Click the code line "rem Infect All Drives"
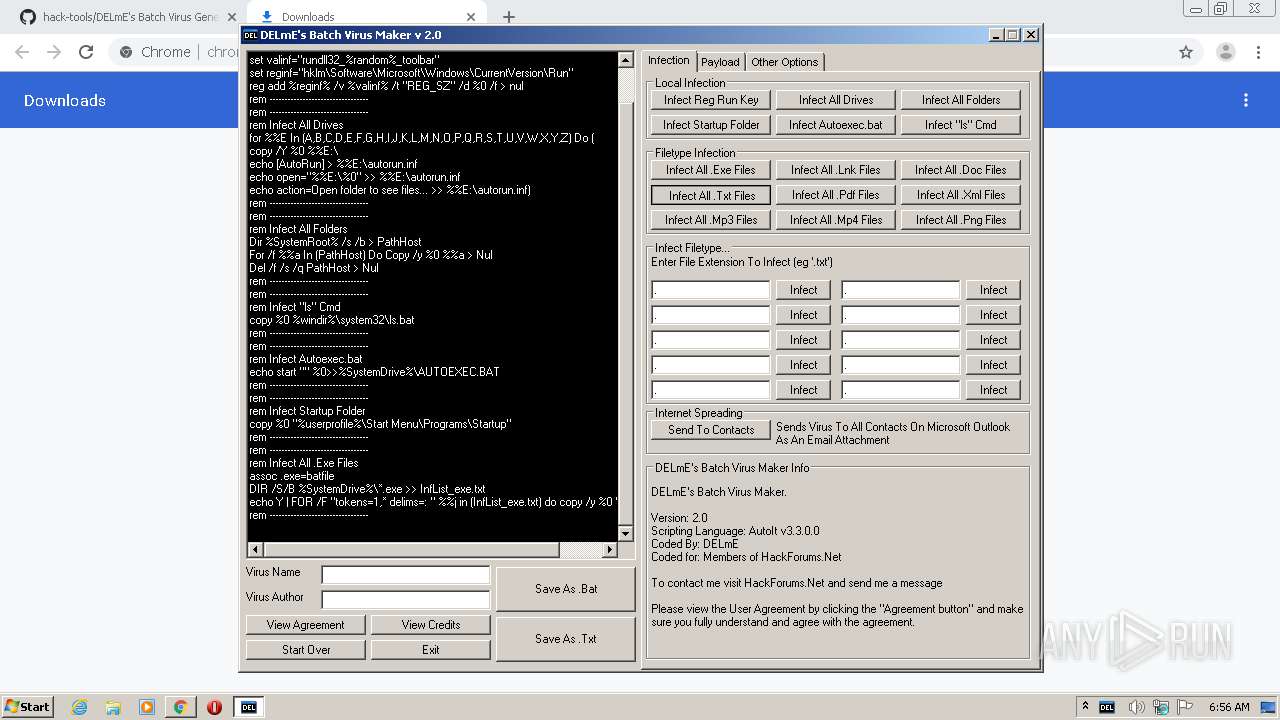This screenshot has width=1280, height=720. [x=296, y=125]
